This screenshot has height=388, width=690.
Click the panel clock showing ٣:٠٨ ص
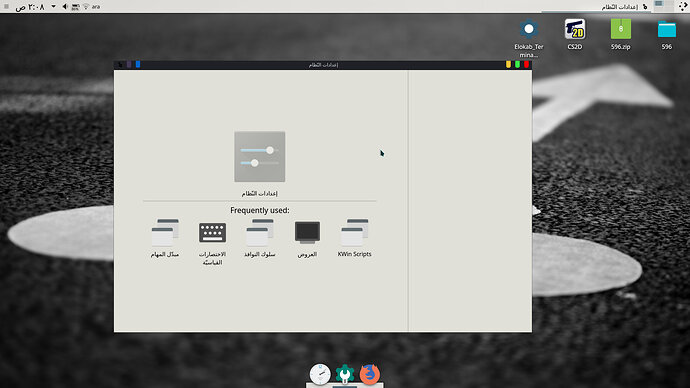tap(30, 7)
